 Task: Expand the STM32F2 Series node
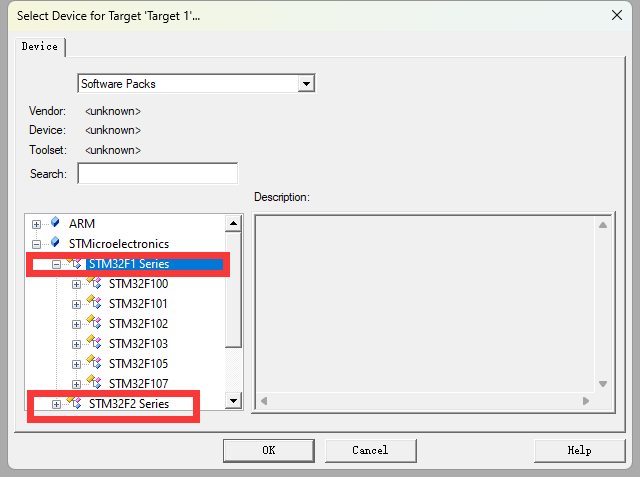coord(56,404)
